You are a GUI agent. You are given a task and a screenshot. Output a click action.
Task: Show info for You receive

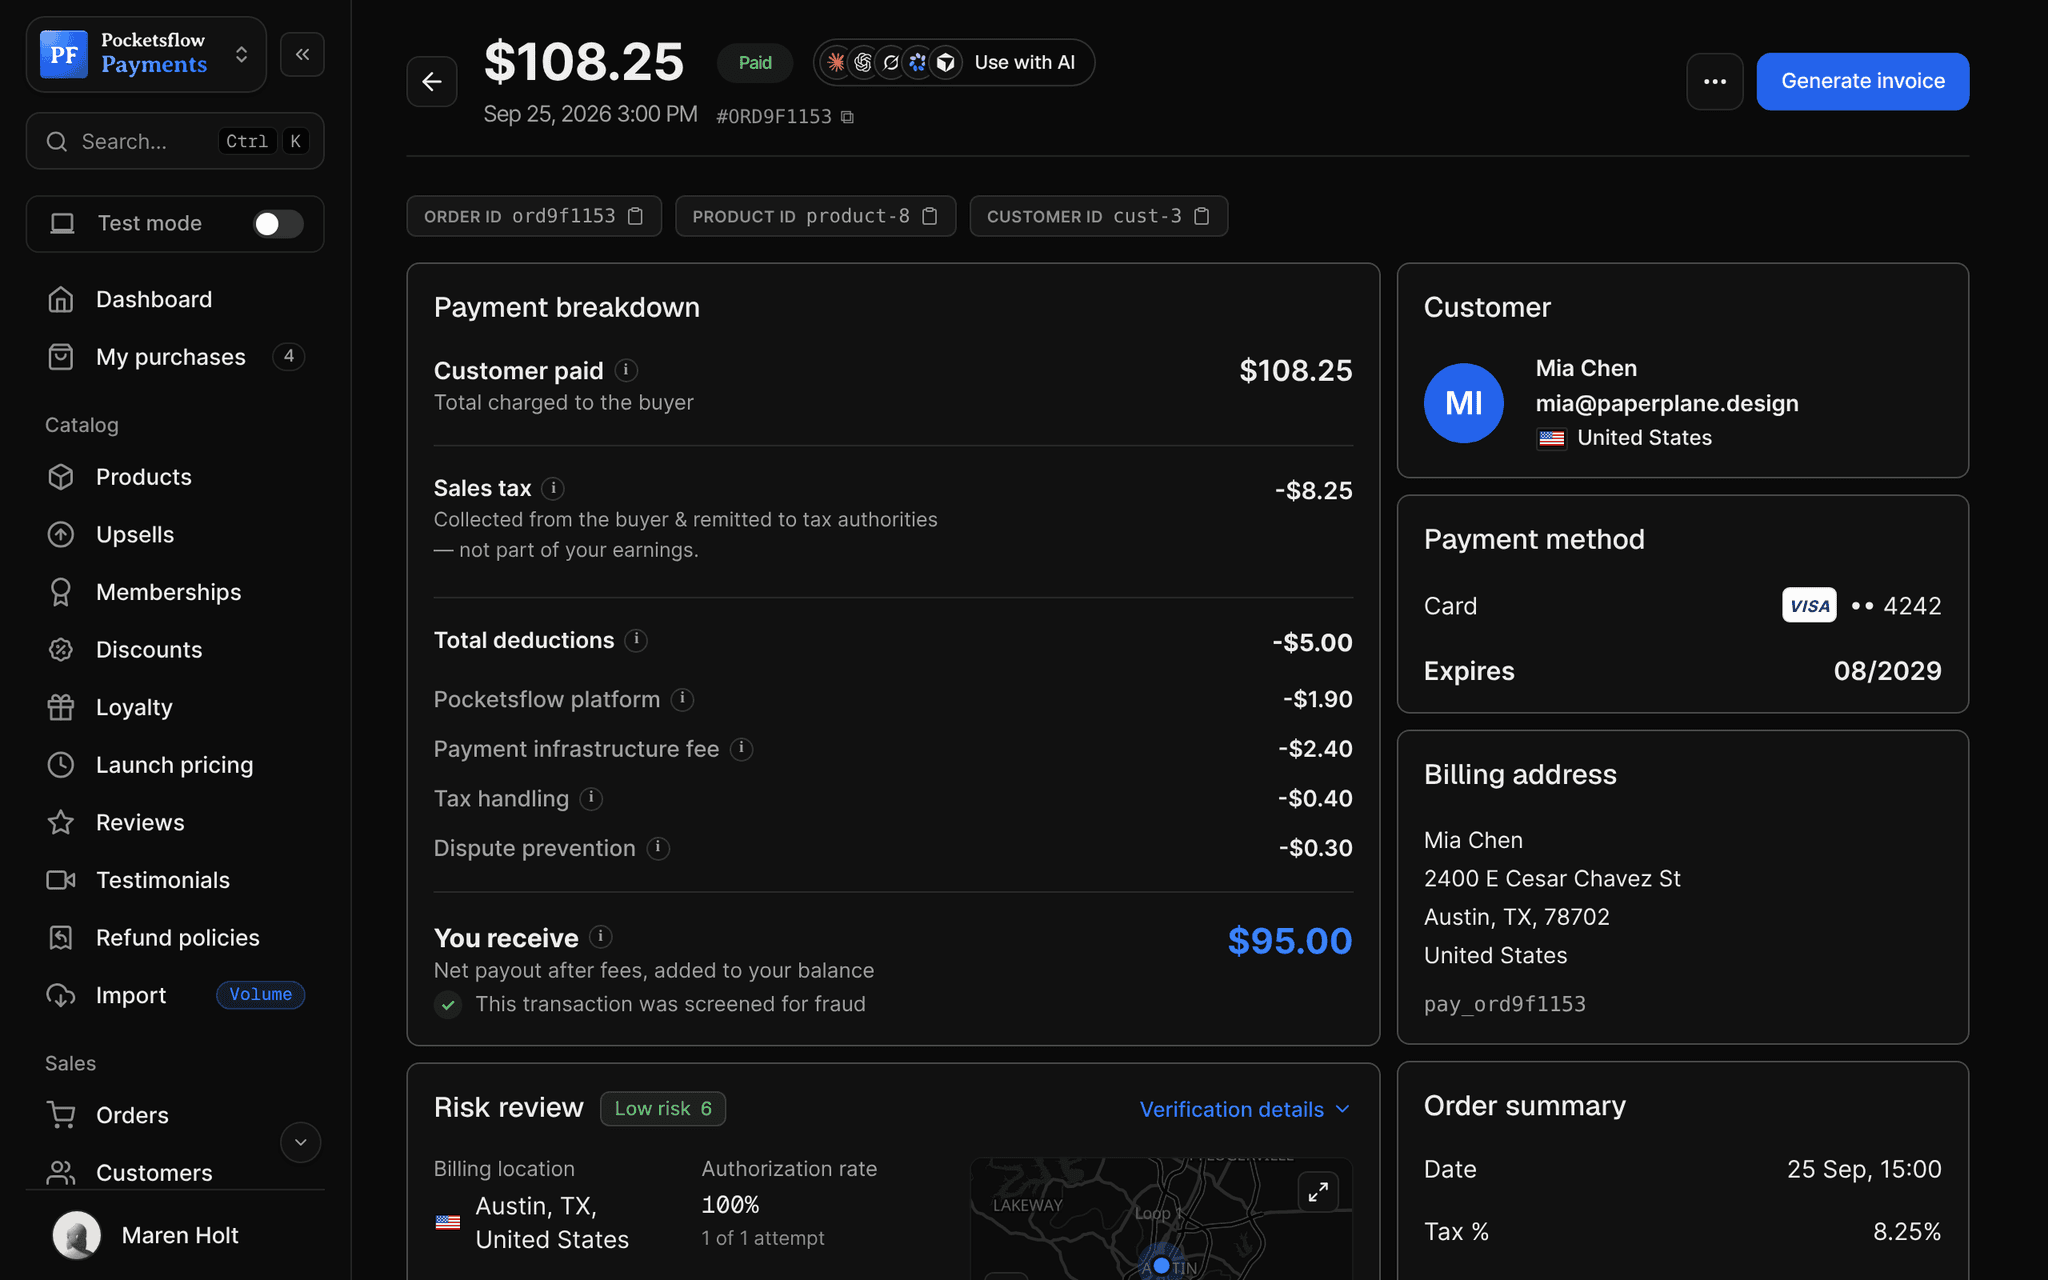click(x=600, y=937)
